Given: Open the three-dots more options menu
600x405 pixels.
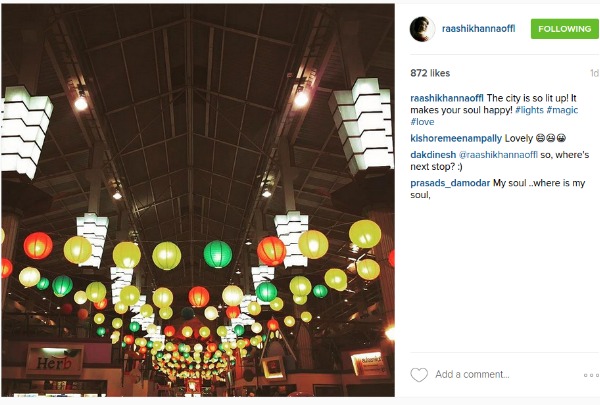Looking at the screenshot, I should [591, 375].
